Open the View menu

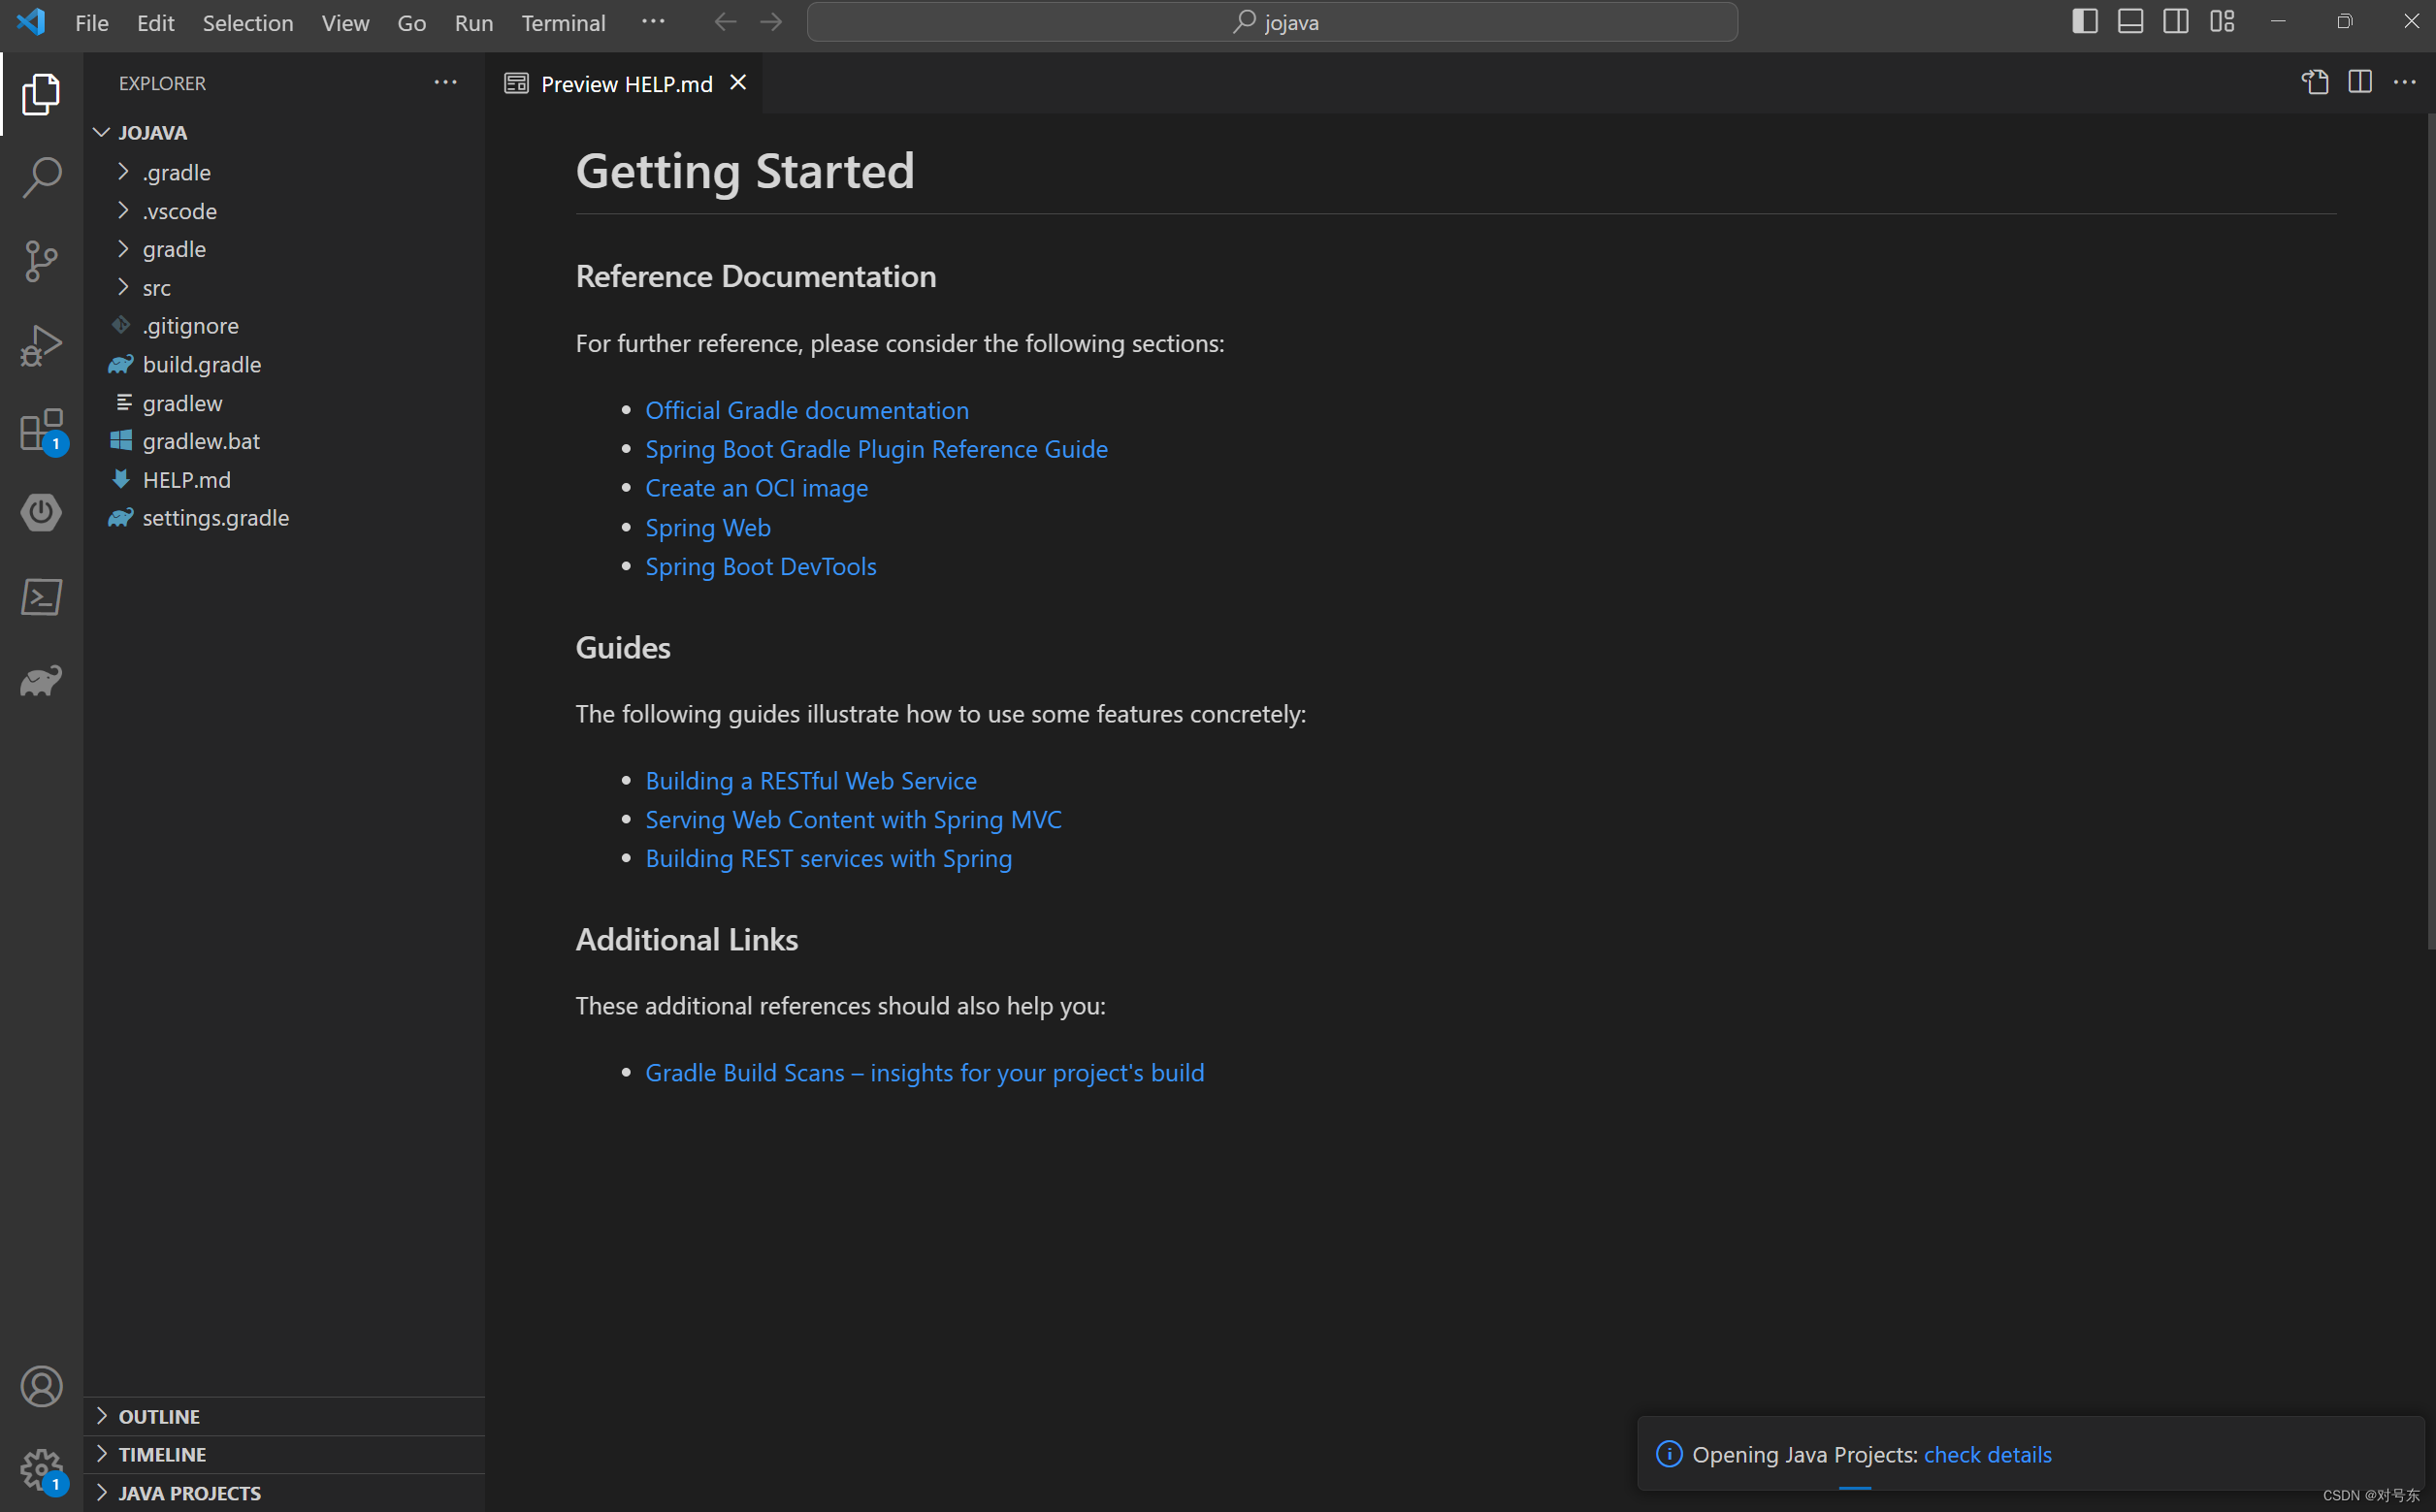[345, 22]
